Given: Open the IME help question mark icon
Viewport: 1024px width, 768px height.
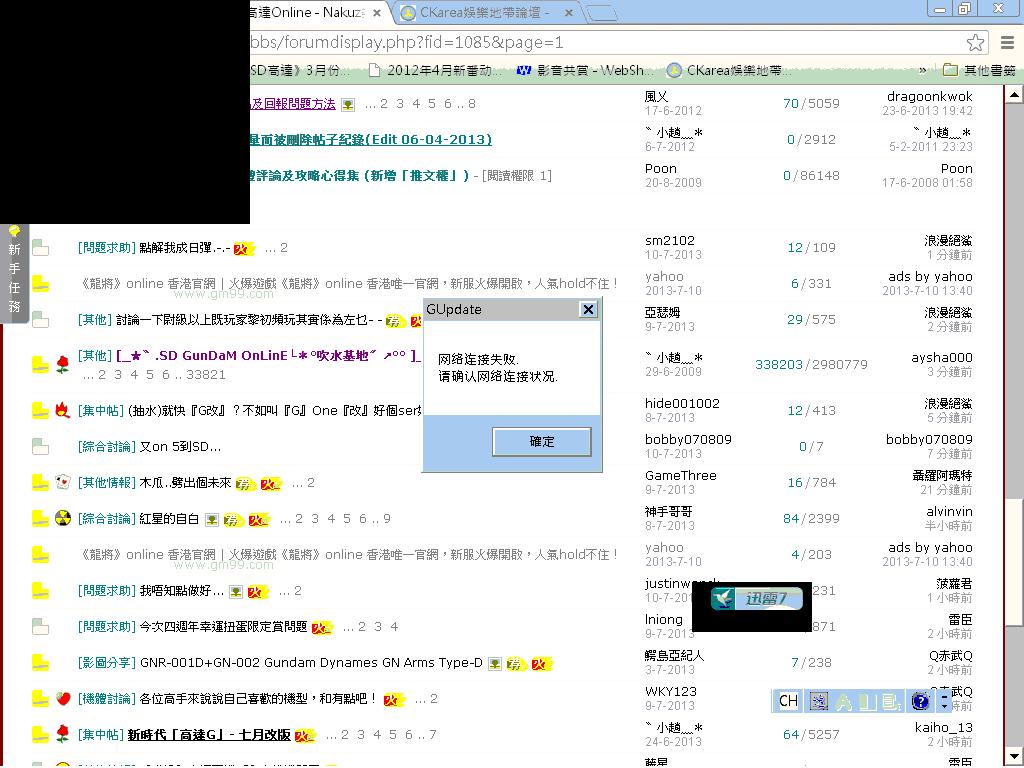Looking at the screenshot, I should tap(920, 701).
